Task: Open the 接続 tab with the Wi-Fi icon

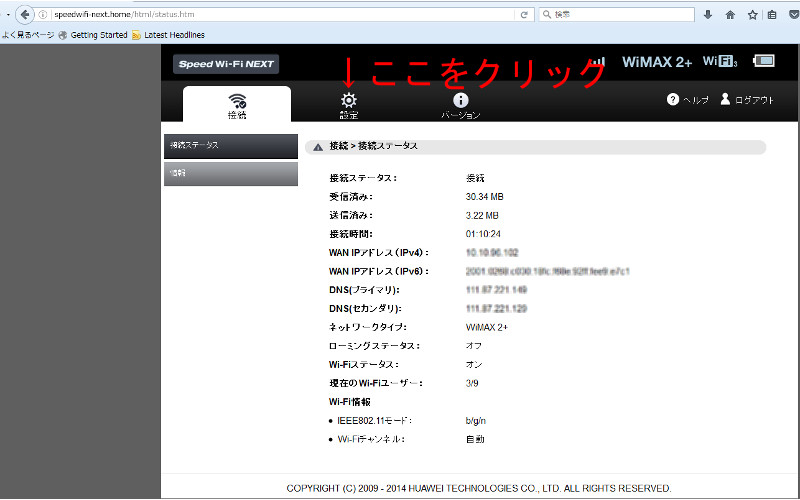Action: pyautogui.click(x=237, y=106)
